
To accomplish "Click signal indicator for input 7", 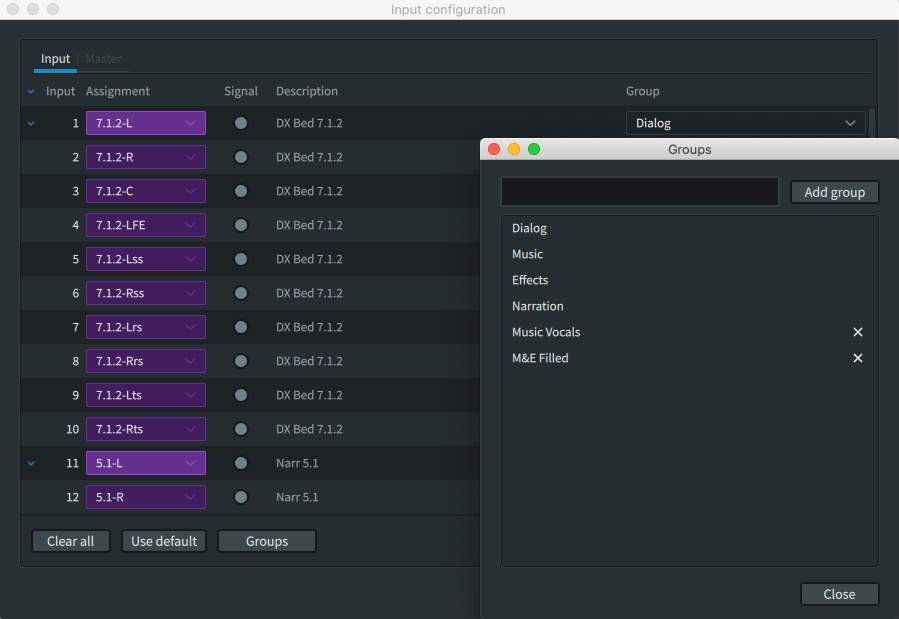I will pos(241,327).
